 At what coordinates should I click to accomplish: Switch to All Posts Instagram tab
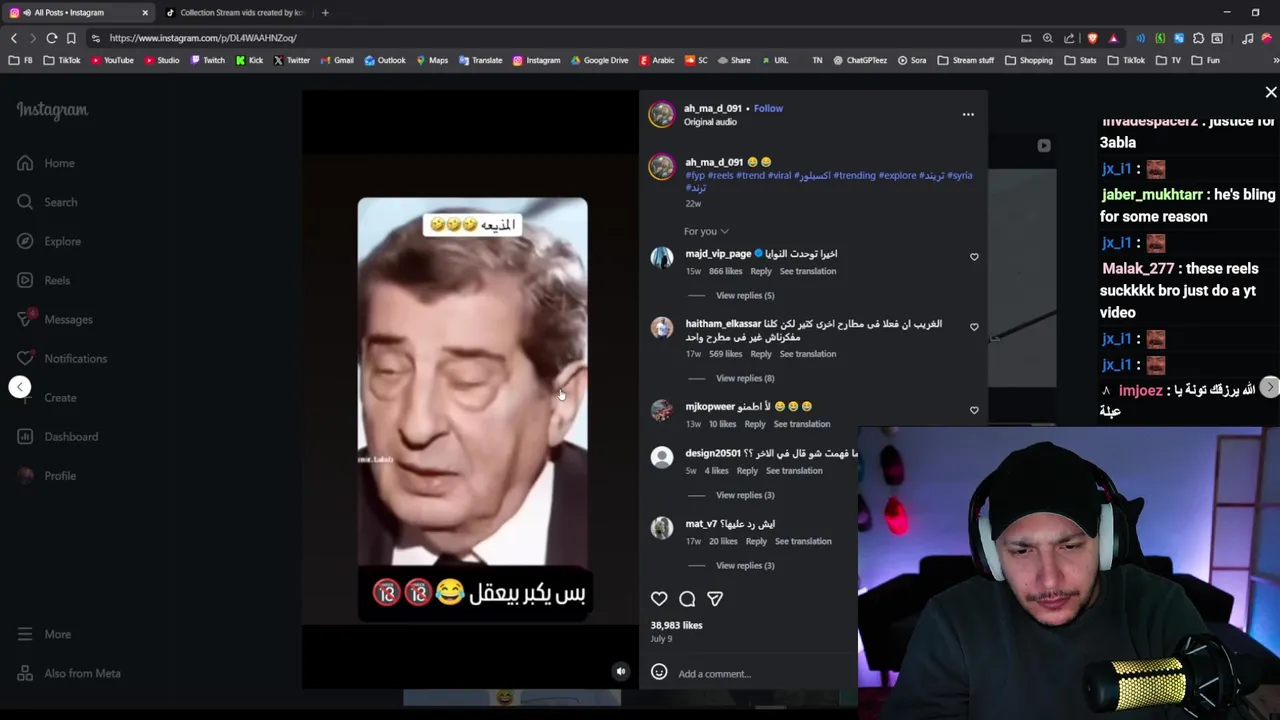(x=76, y=13)
